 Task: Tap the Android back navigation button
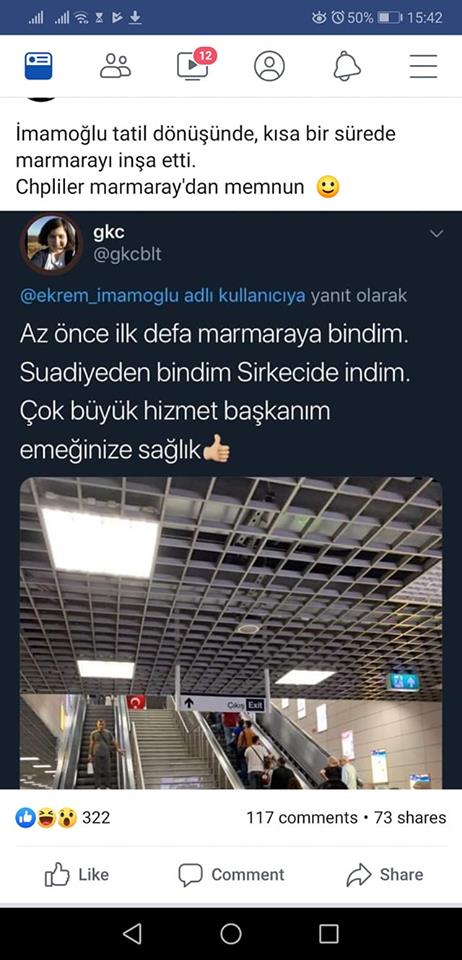(132, 934)
